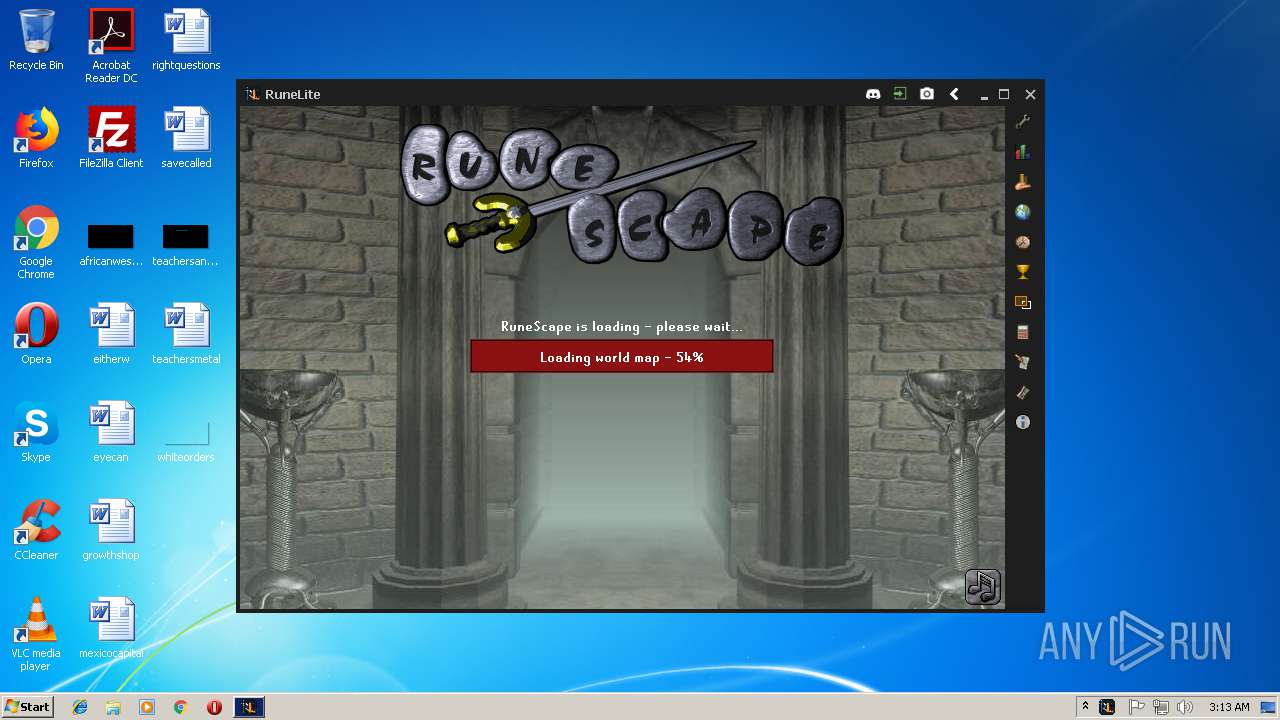Image resolution: width=1280 pixels, height=720 pixels.
Task: Click the Loading world map progress bar
Action: coord(622,357)
